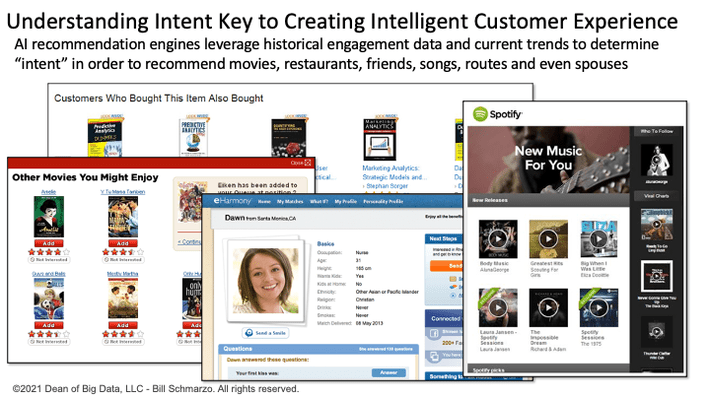
Task: Play the Body Music album
Action: (498, 239)
